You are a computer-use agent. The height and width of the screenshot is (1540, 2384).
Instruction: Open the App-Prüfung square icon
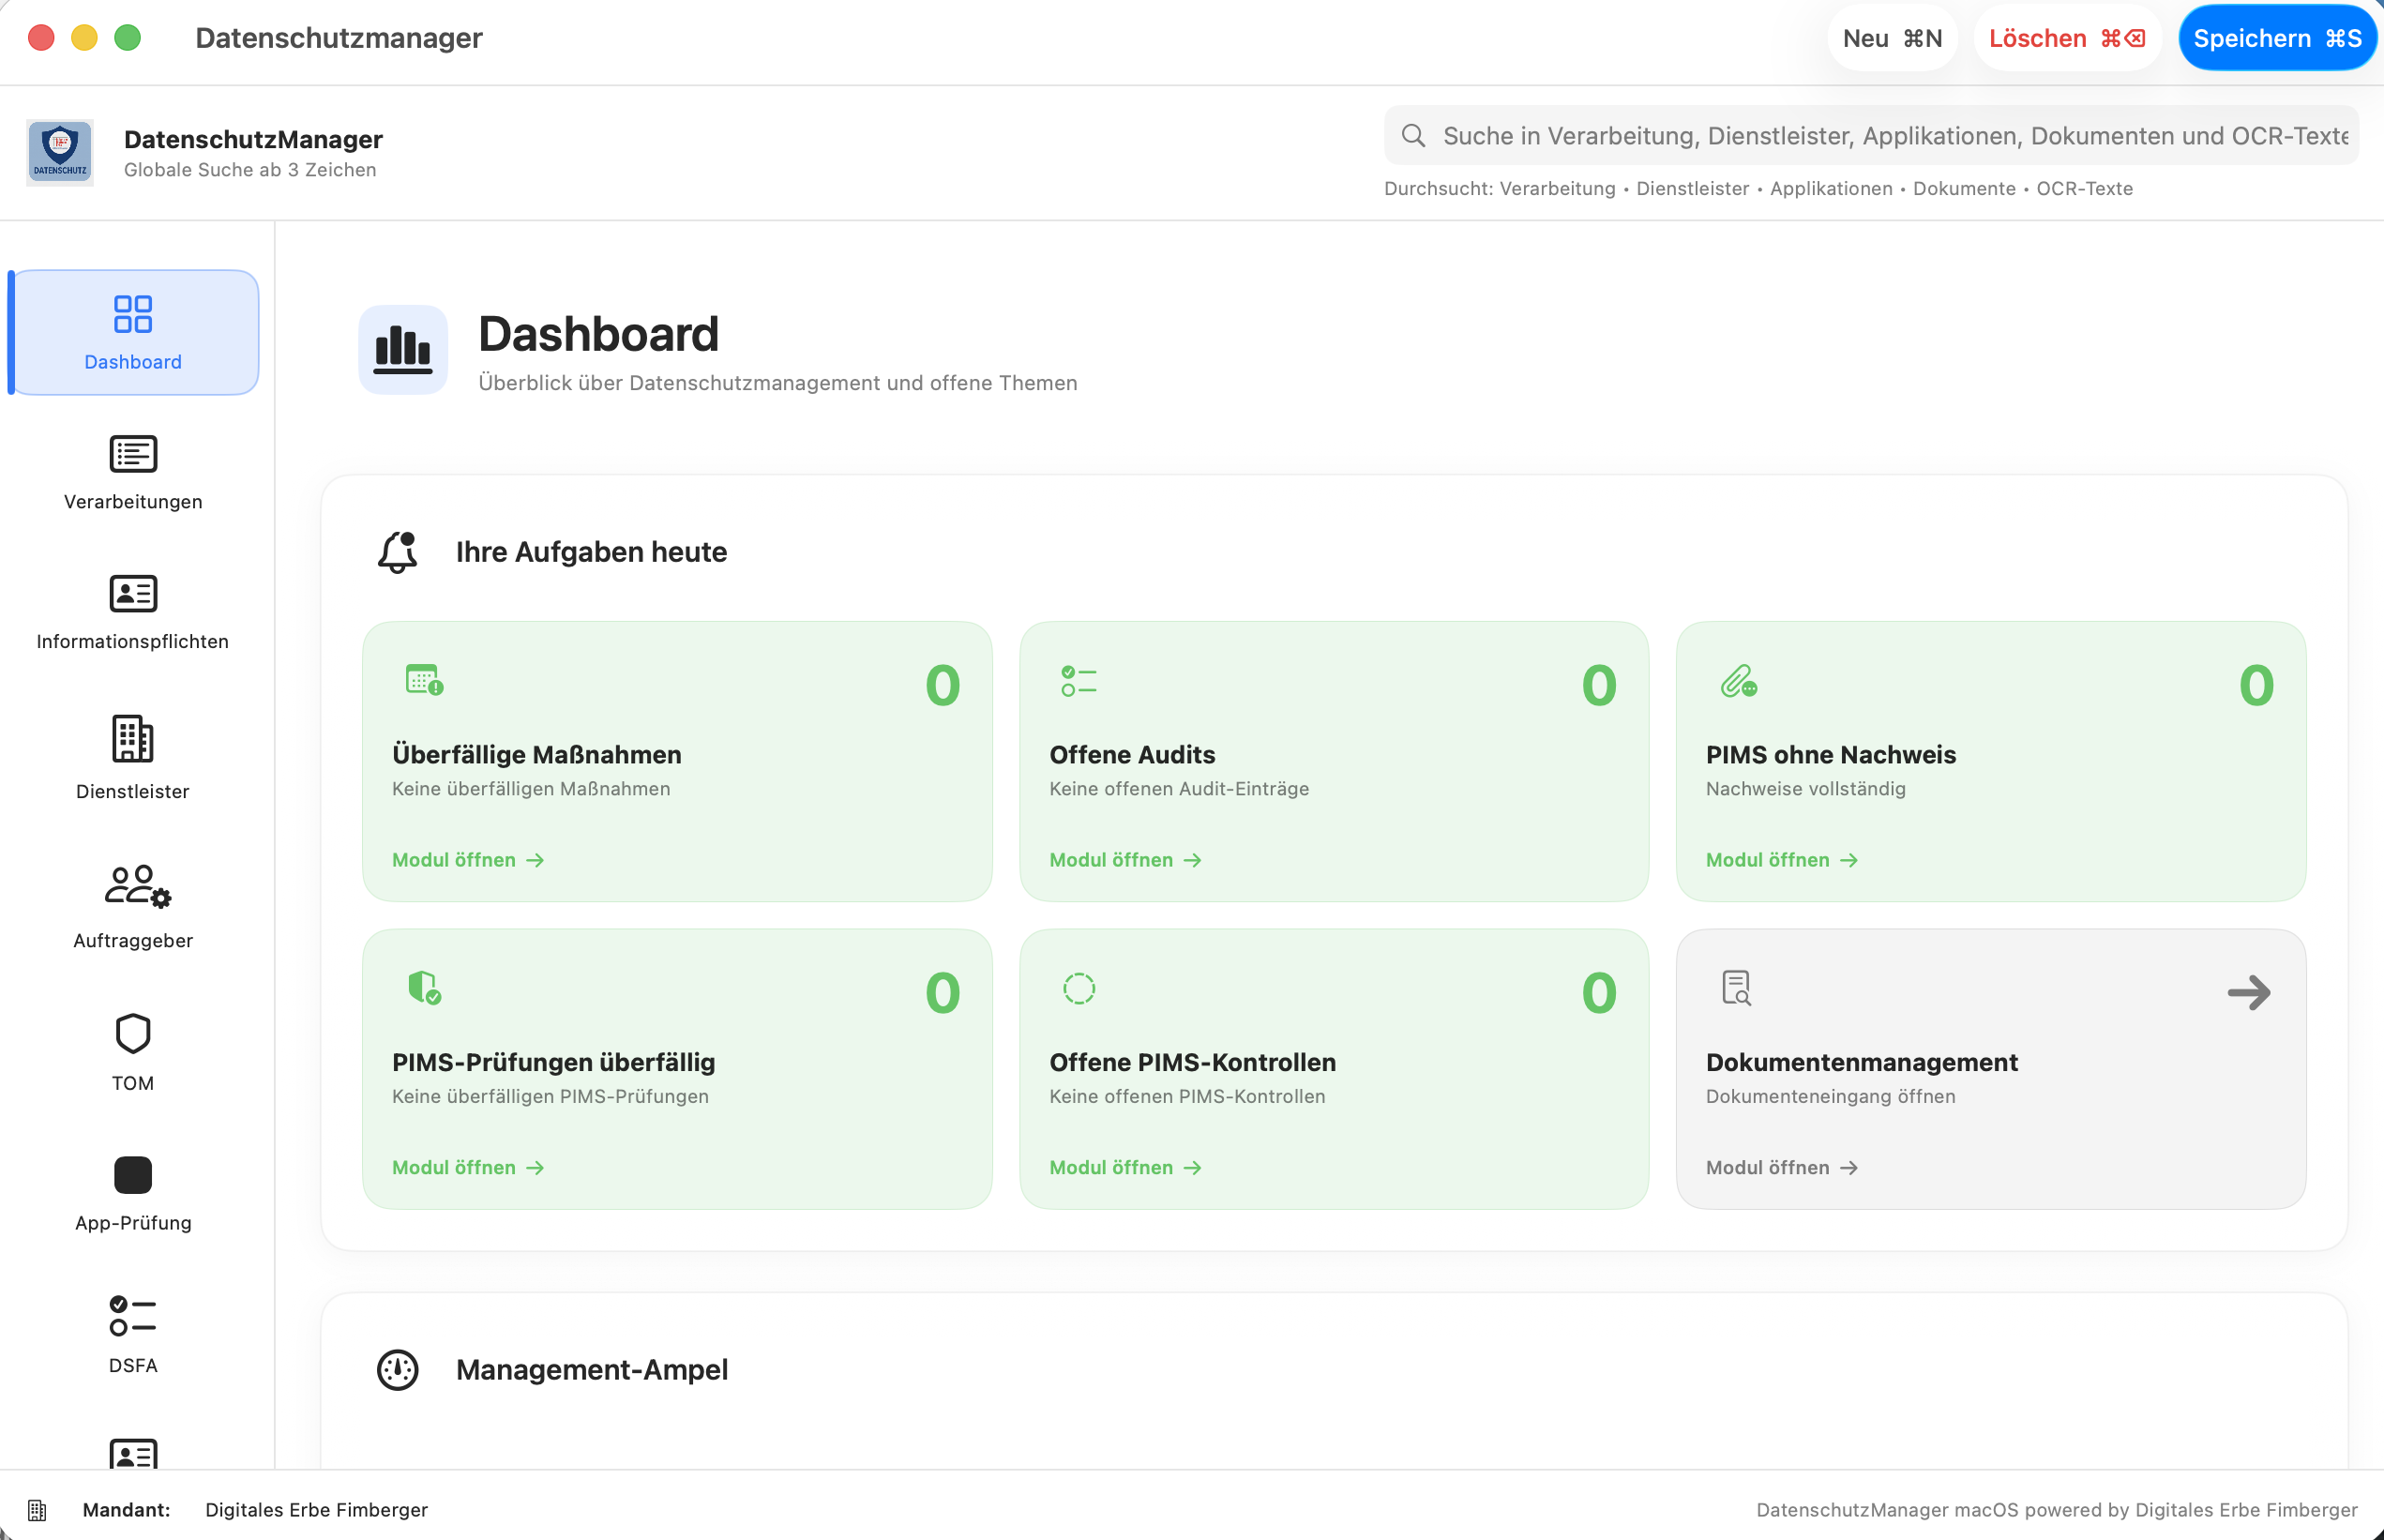pyautogui.click(x=133, y=1175)
